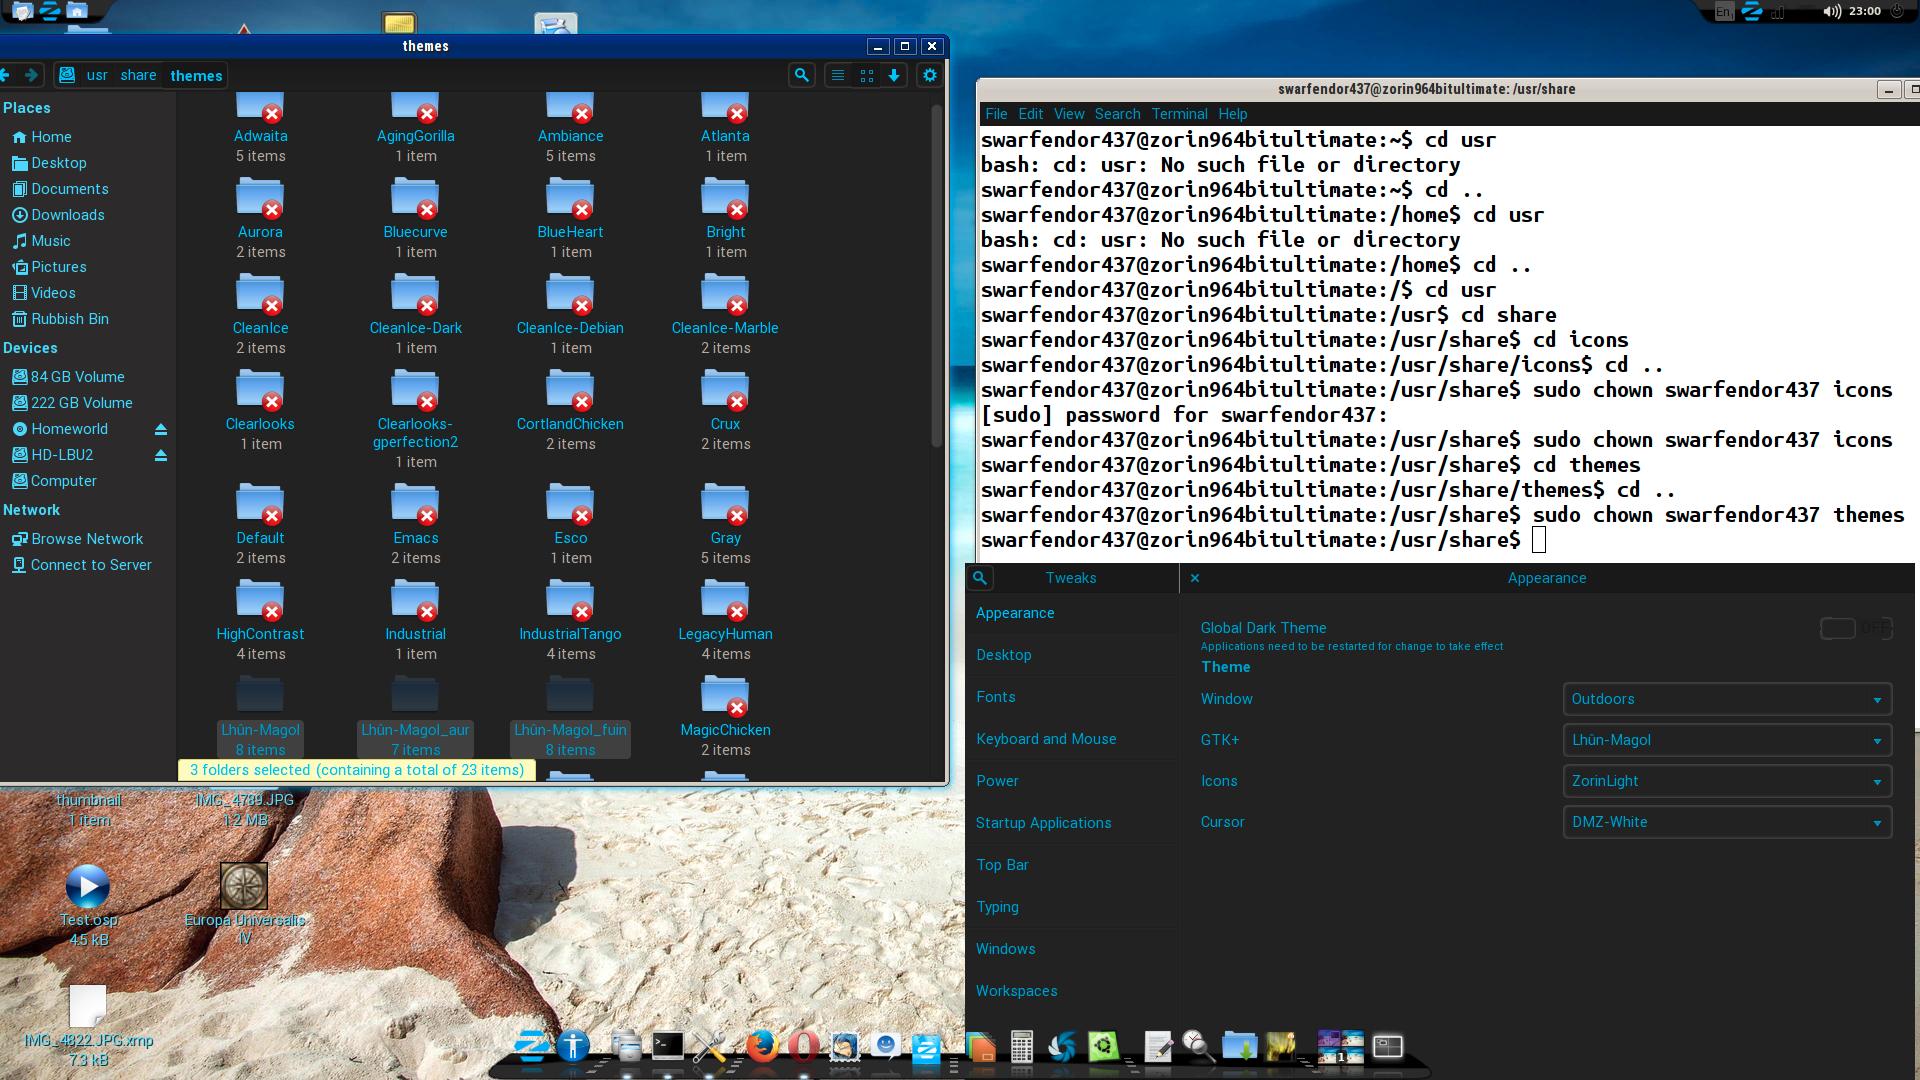The image size is (1920, 1080).
Task: Click the Tweaks search icon
Action: [980, 578]
